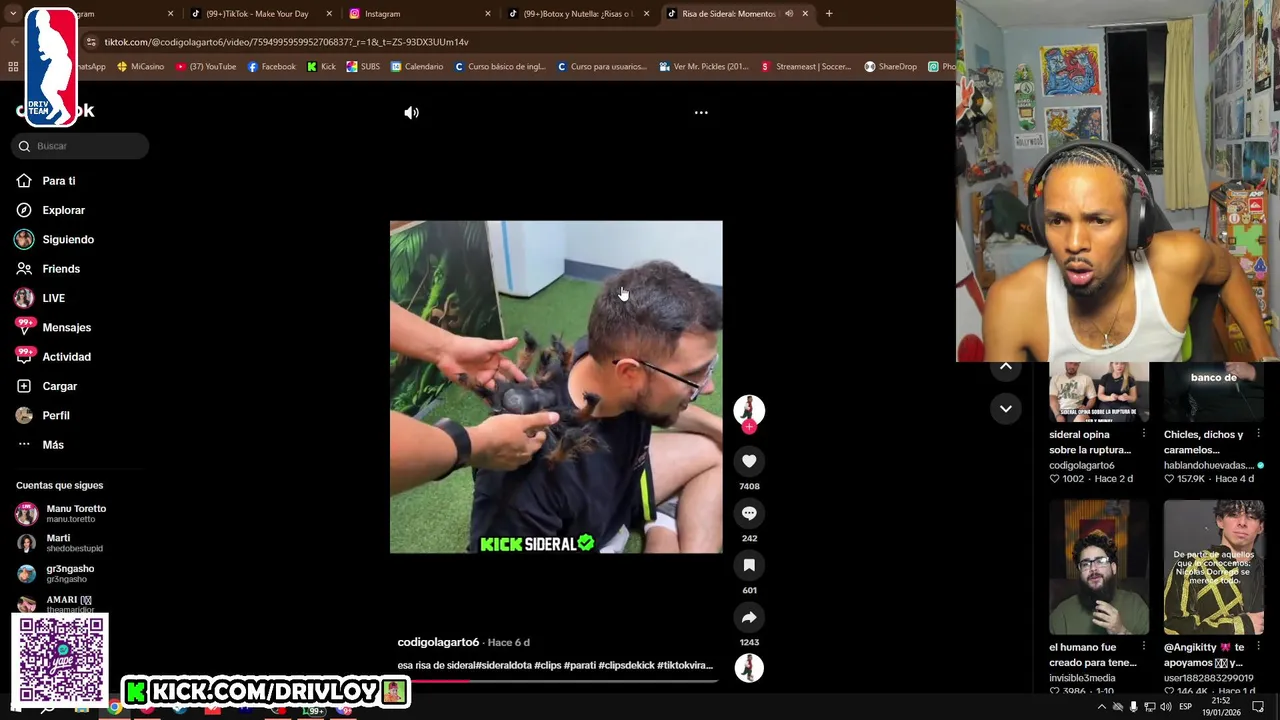Open the MiCasino bookmark

click(x=141, y=67)
